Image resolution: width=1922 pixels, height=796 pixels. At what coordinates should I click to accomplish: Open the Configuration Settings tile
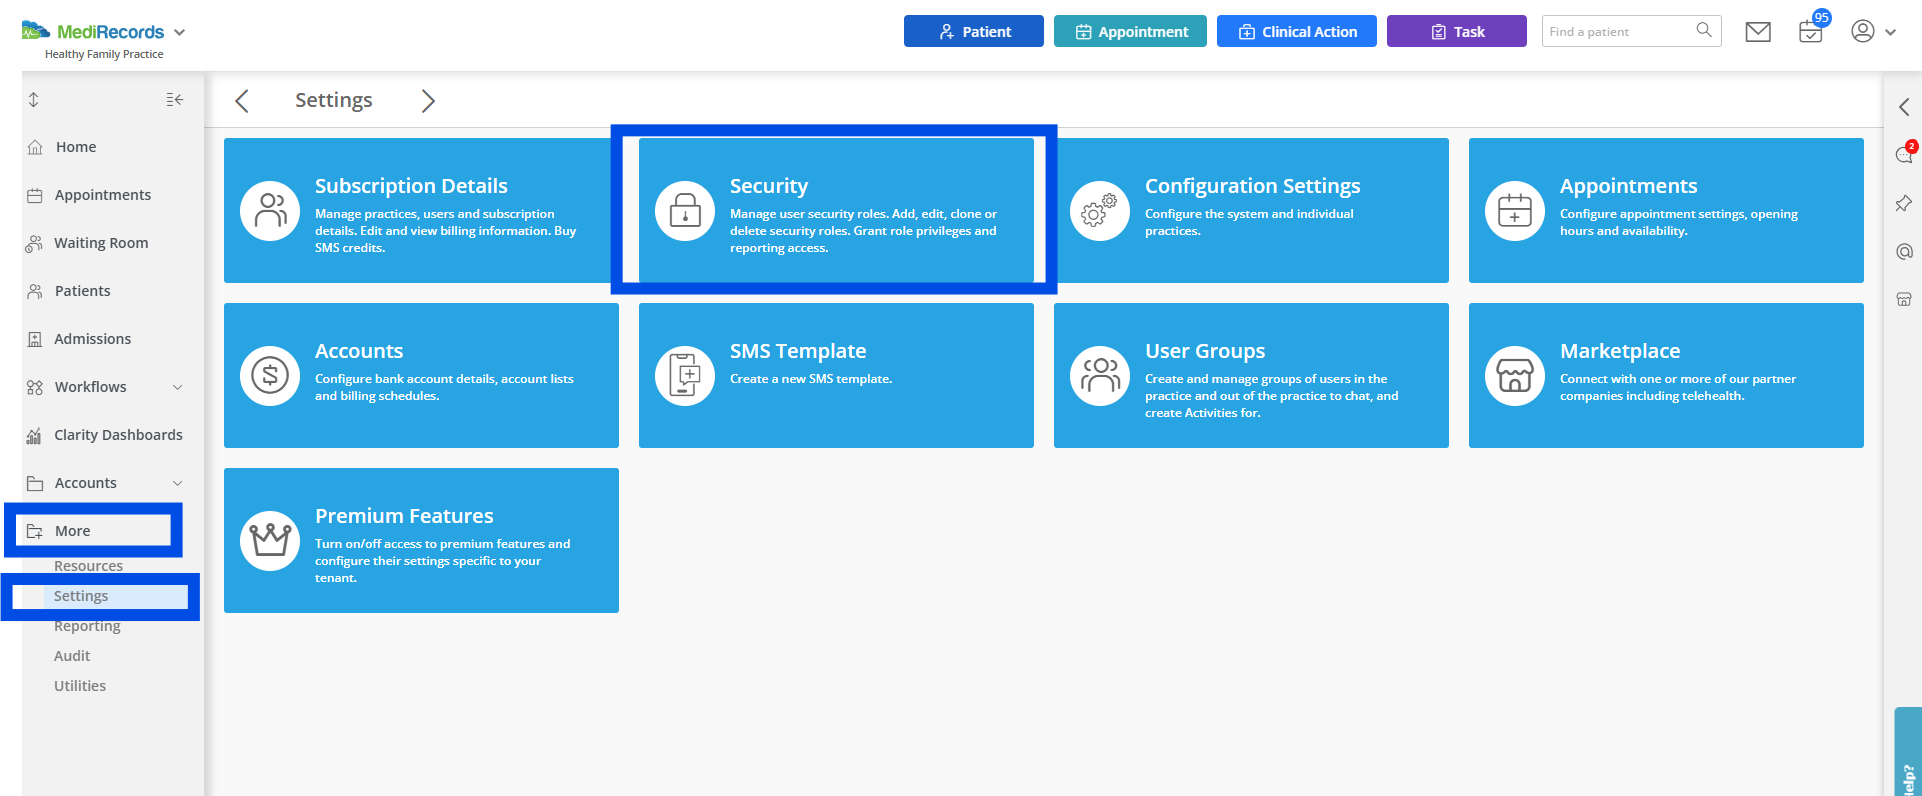click(x=1251, y=211)
